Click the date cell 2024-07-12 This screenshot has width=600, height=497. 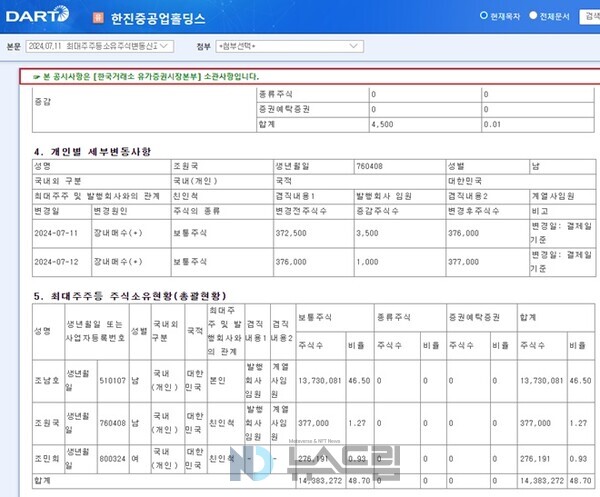pyautogui.click(x=56, y=262)
